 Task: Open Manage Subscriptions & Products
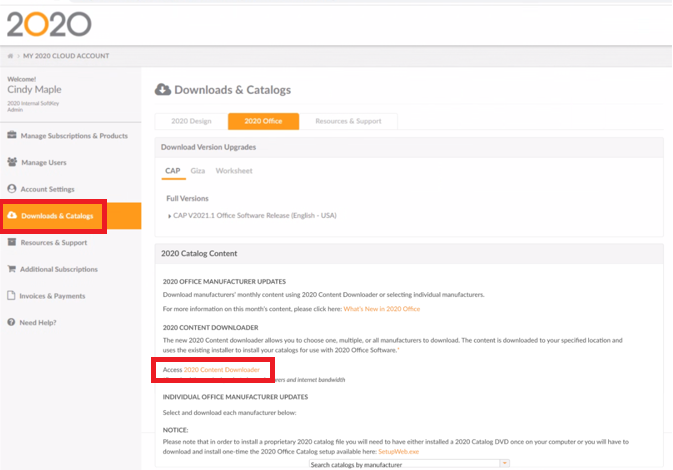pyautogui.click(x=74, y=136)
